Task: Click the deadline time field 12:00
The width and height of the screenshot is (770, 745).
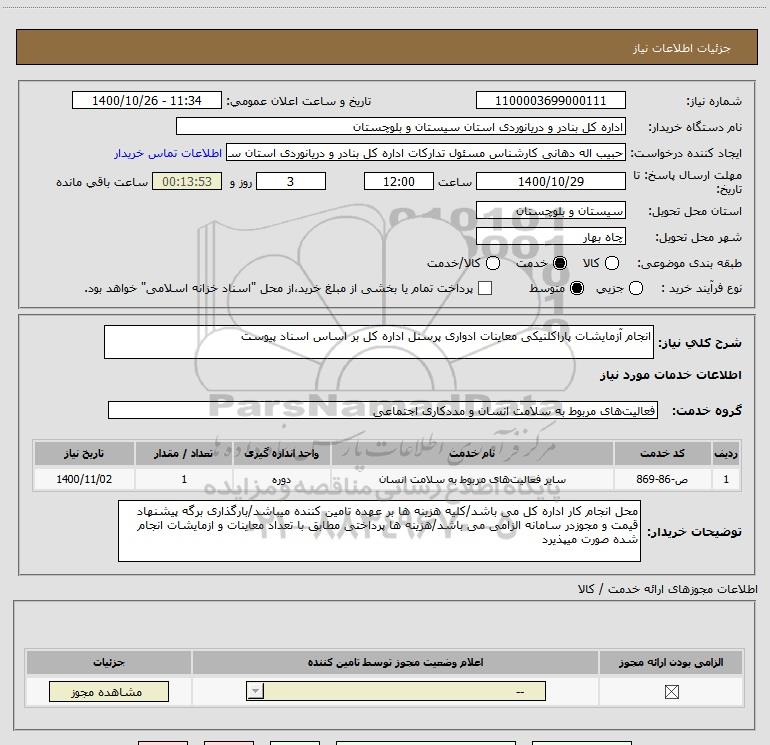Action: (399, 181)
